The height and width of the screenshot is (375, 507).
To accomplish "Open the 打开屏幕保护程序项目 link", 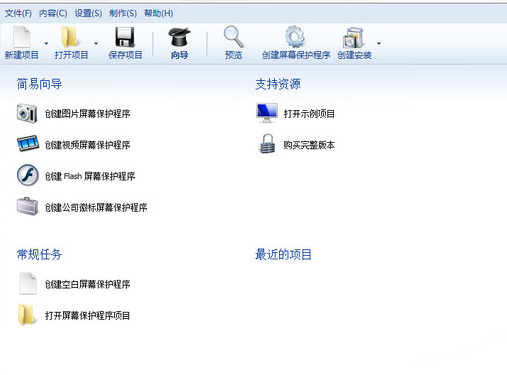I will coord(87,316).
